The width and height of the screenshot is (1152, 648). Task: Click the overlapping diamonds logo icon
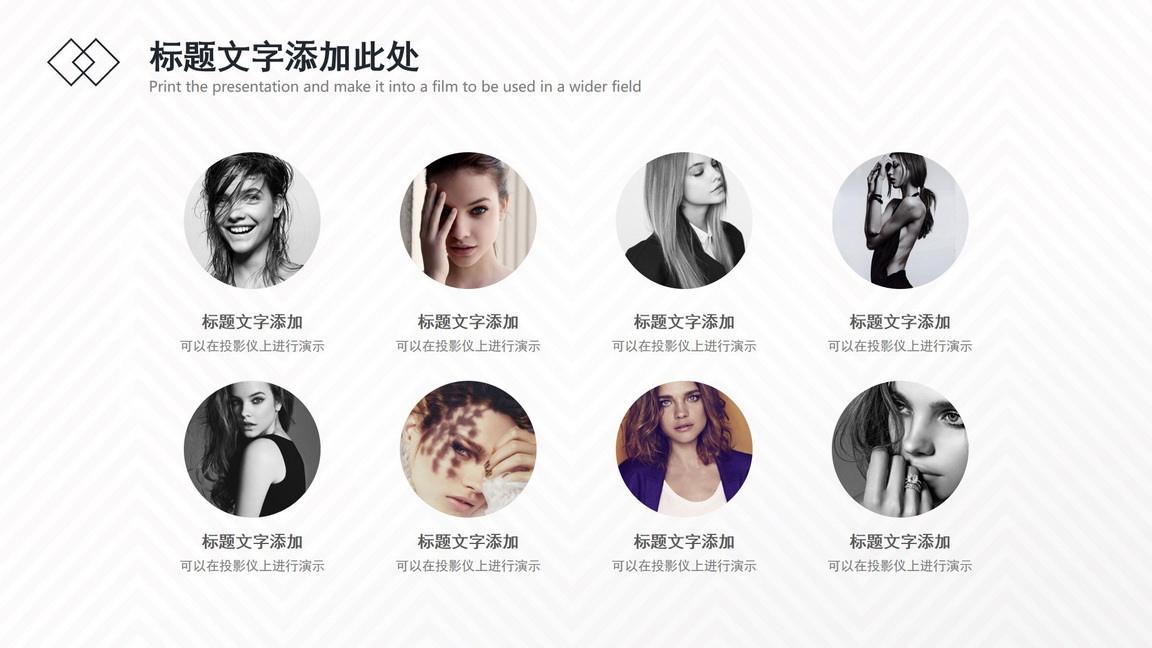pyautogui.click(x=83, y=62)
